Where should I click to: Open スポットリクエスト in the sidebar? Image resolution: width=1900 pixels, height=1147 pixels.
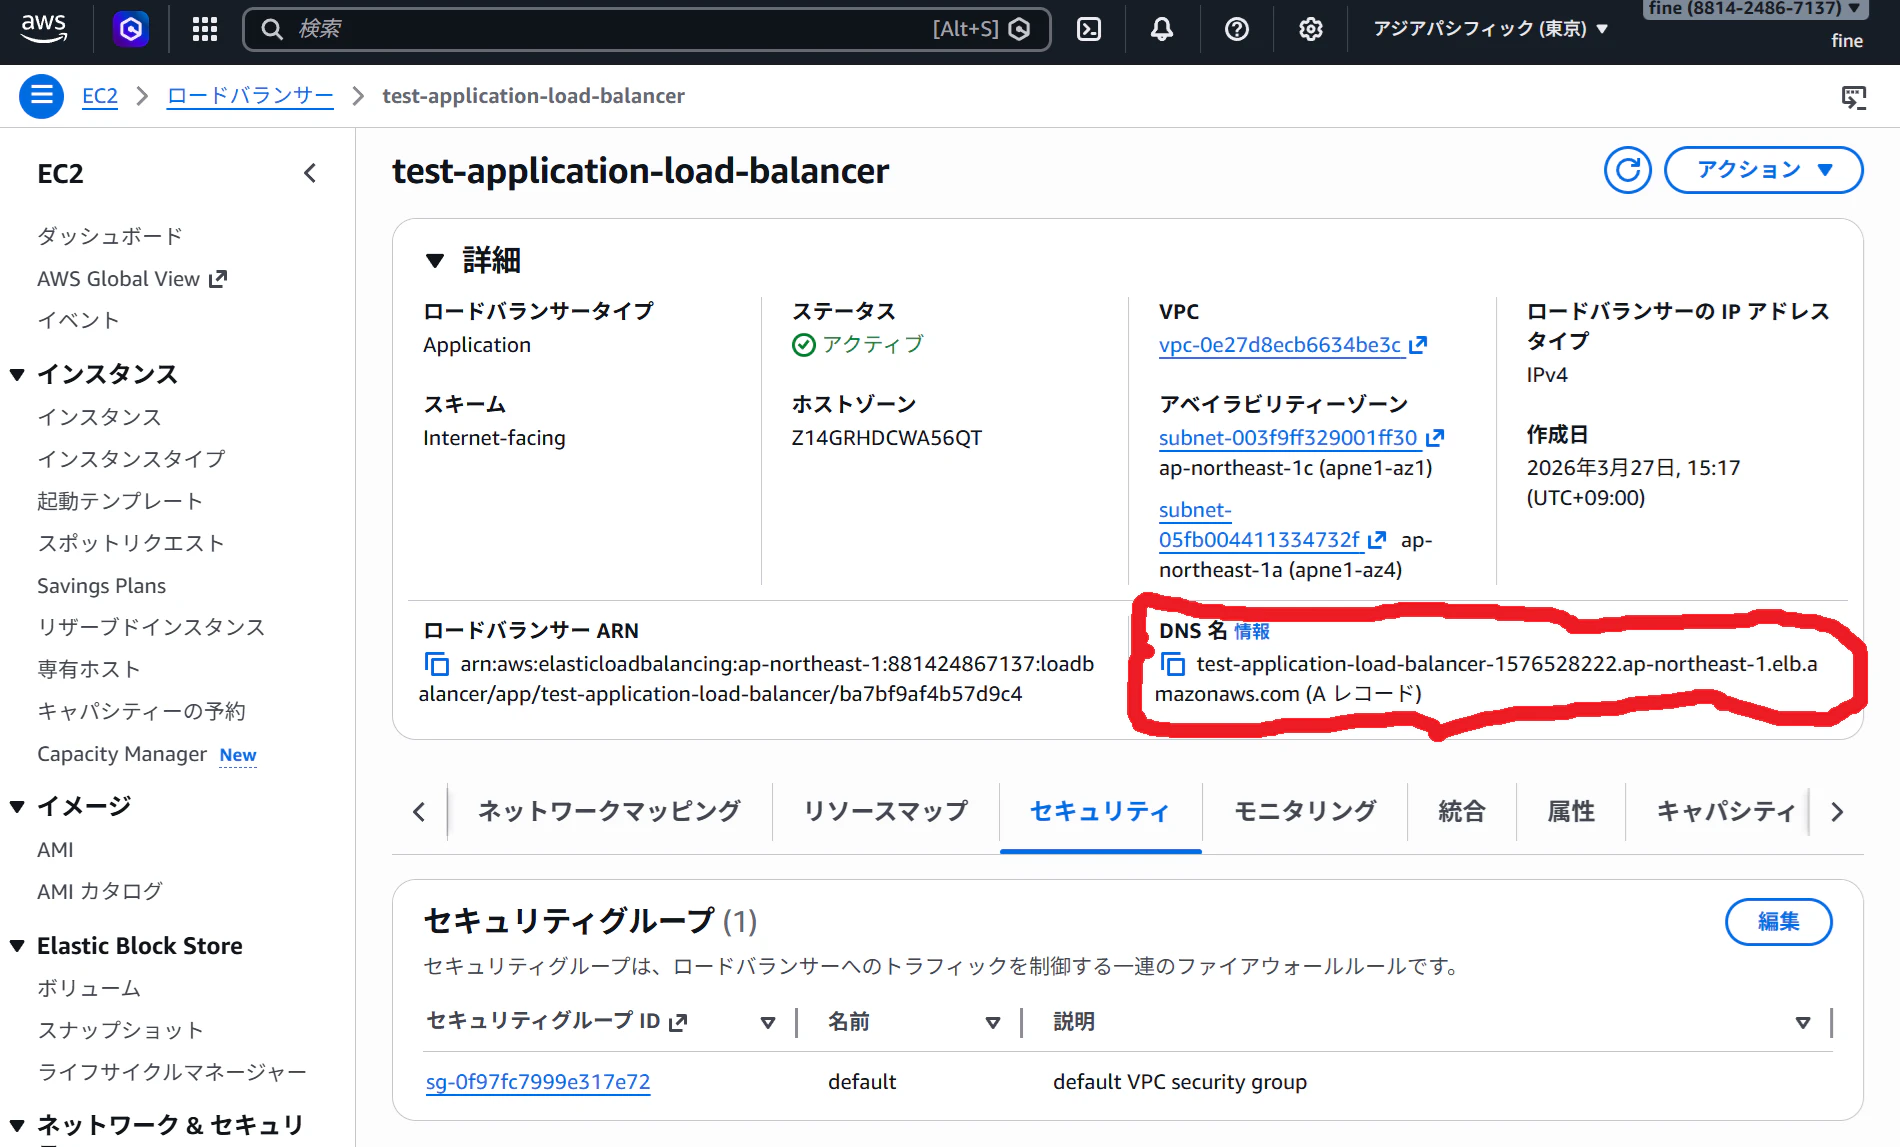pos(130,543)
